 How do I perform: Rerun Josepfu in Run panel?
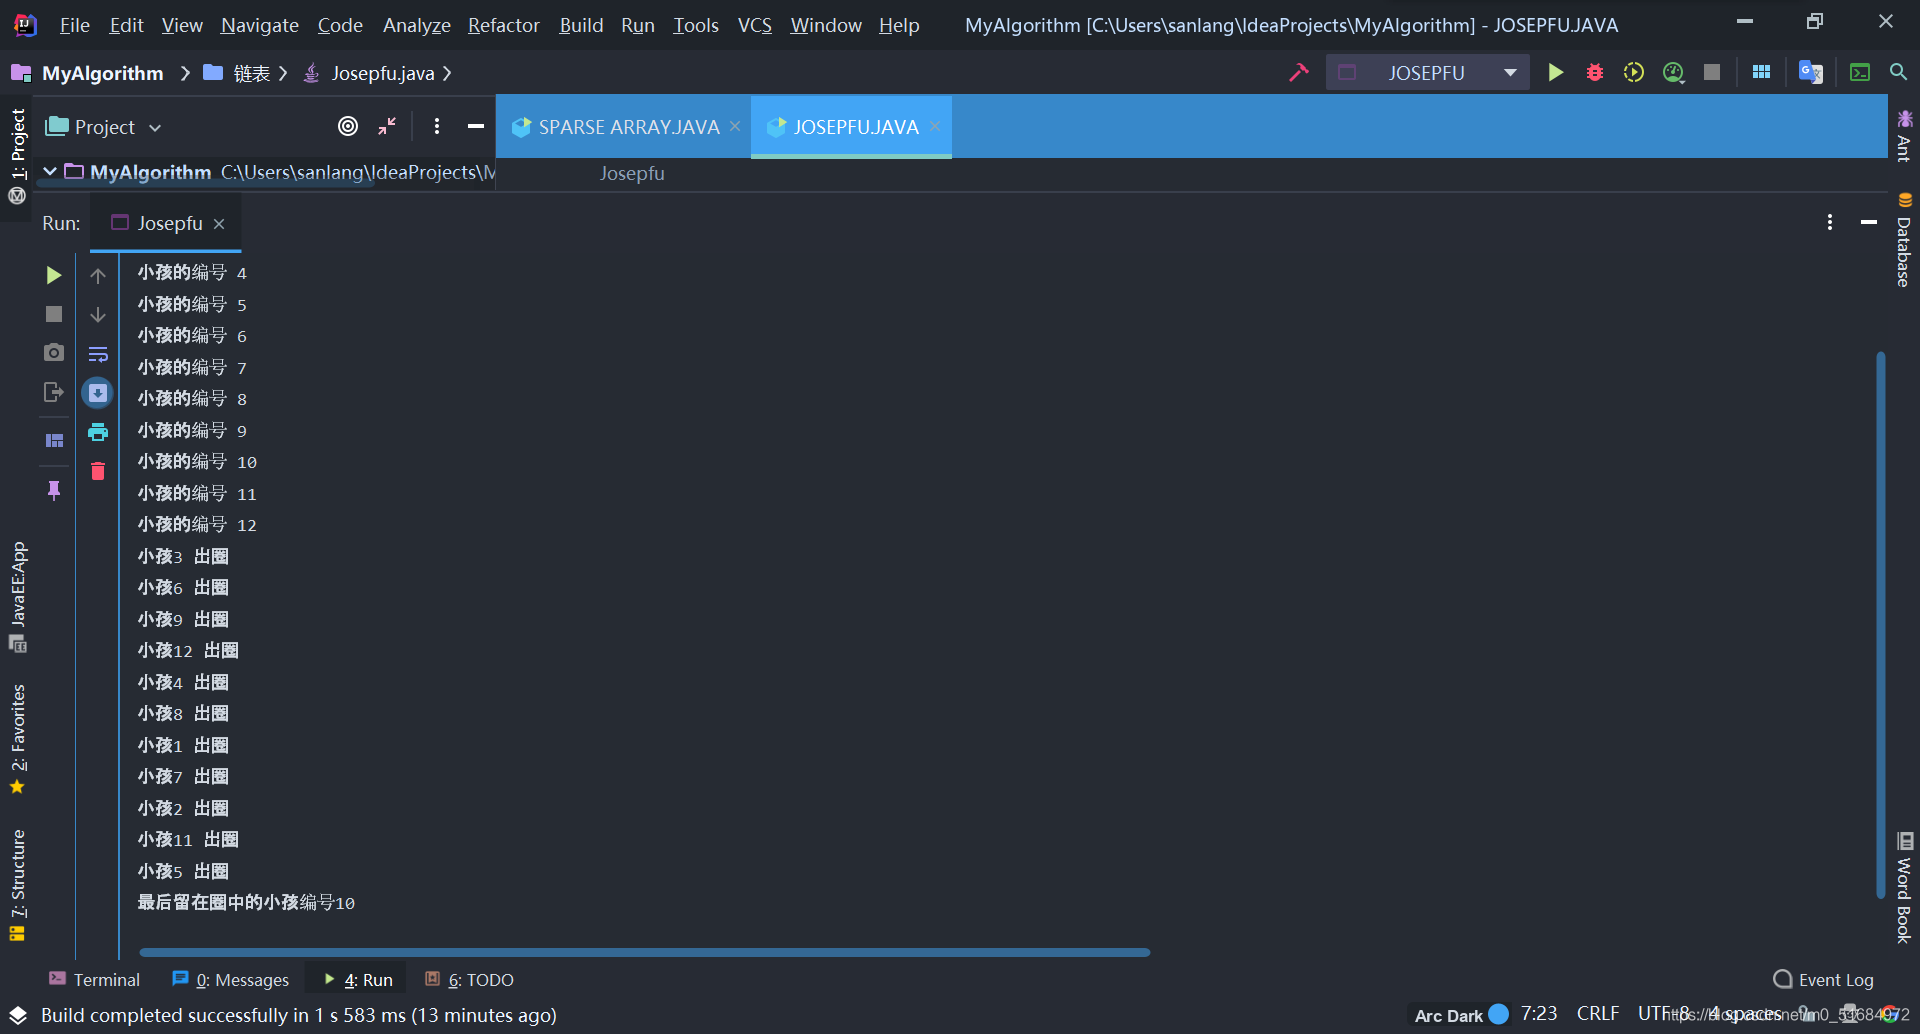point(54,275)
